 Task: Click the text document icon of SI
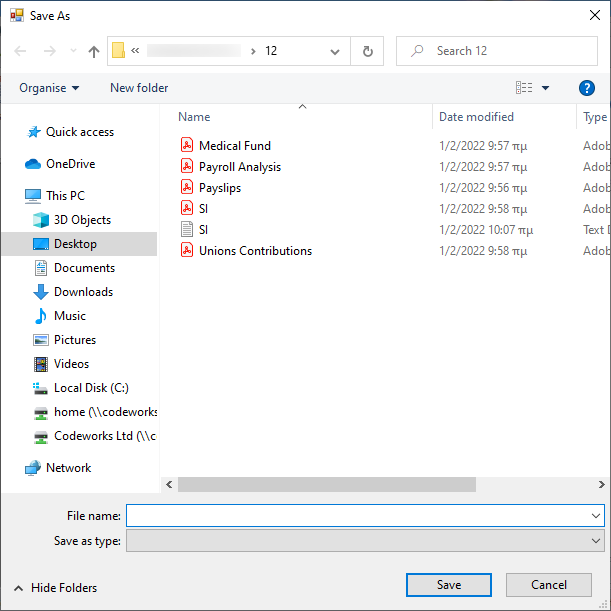coord(187,230)
